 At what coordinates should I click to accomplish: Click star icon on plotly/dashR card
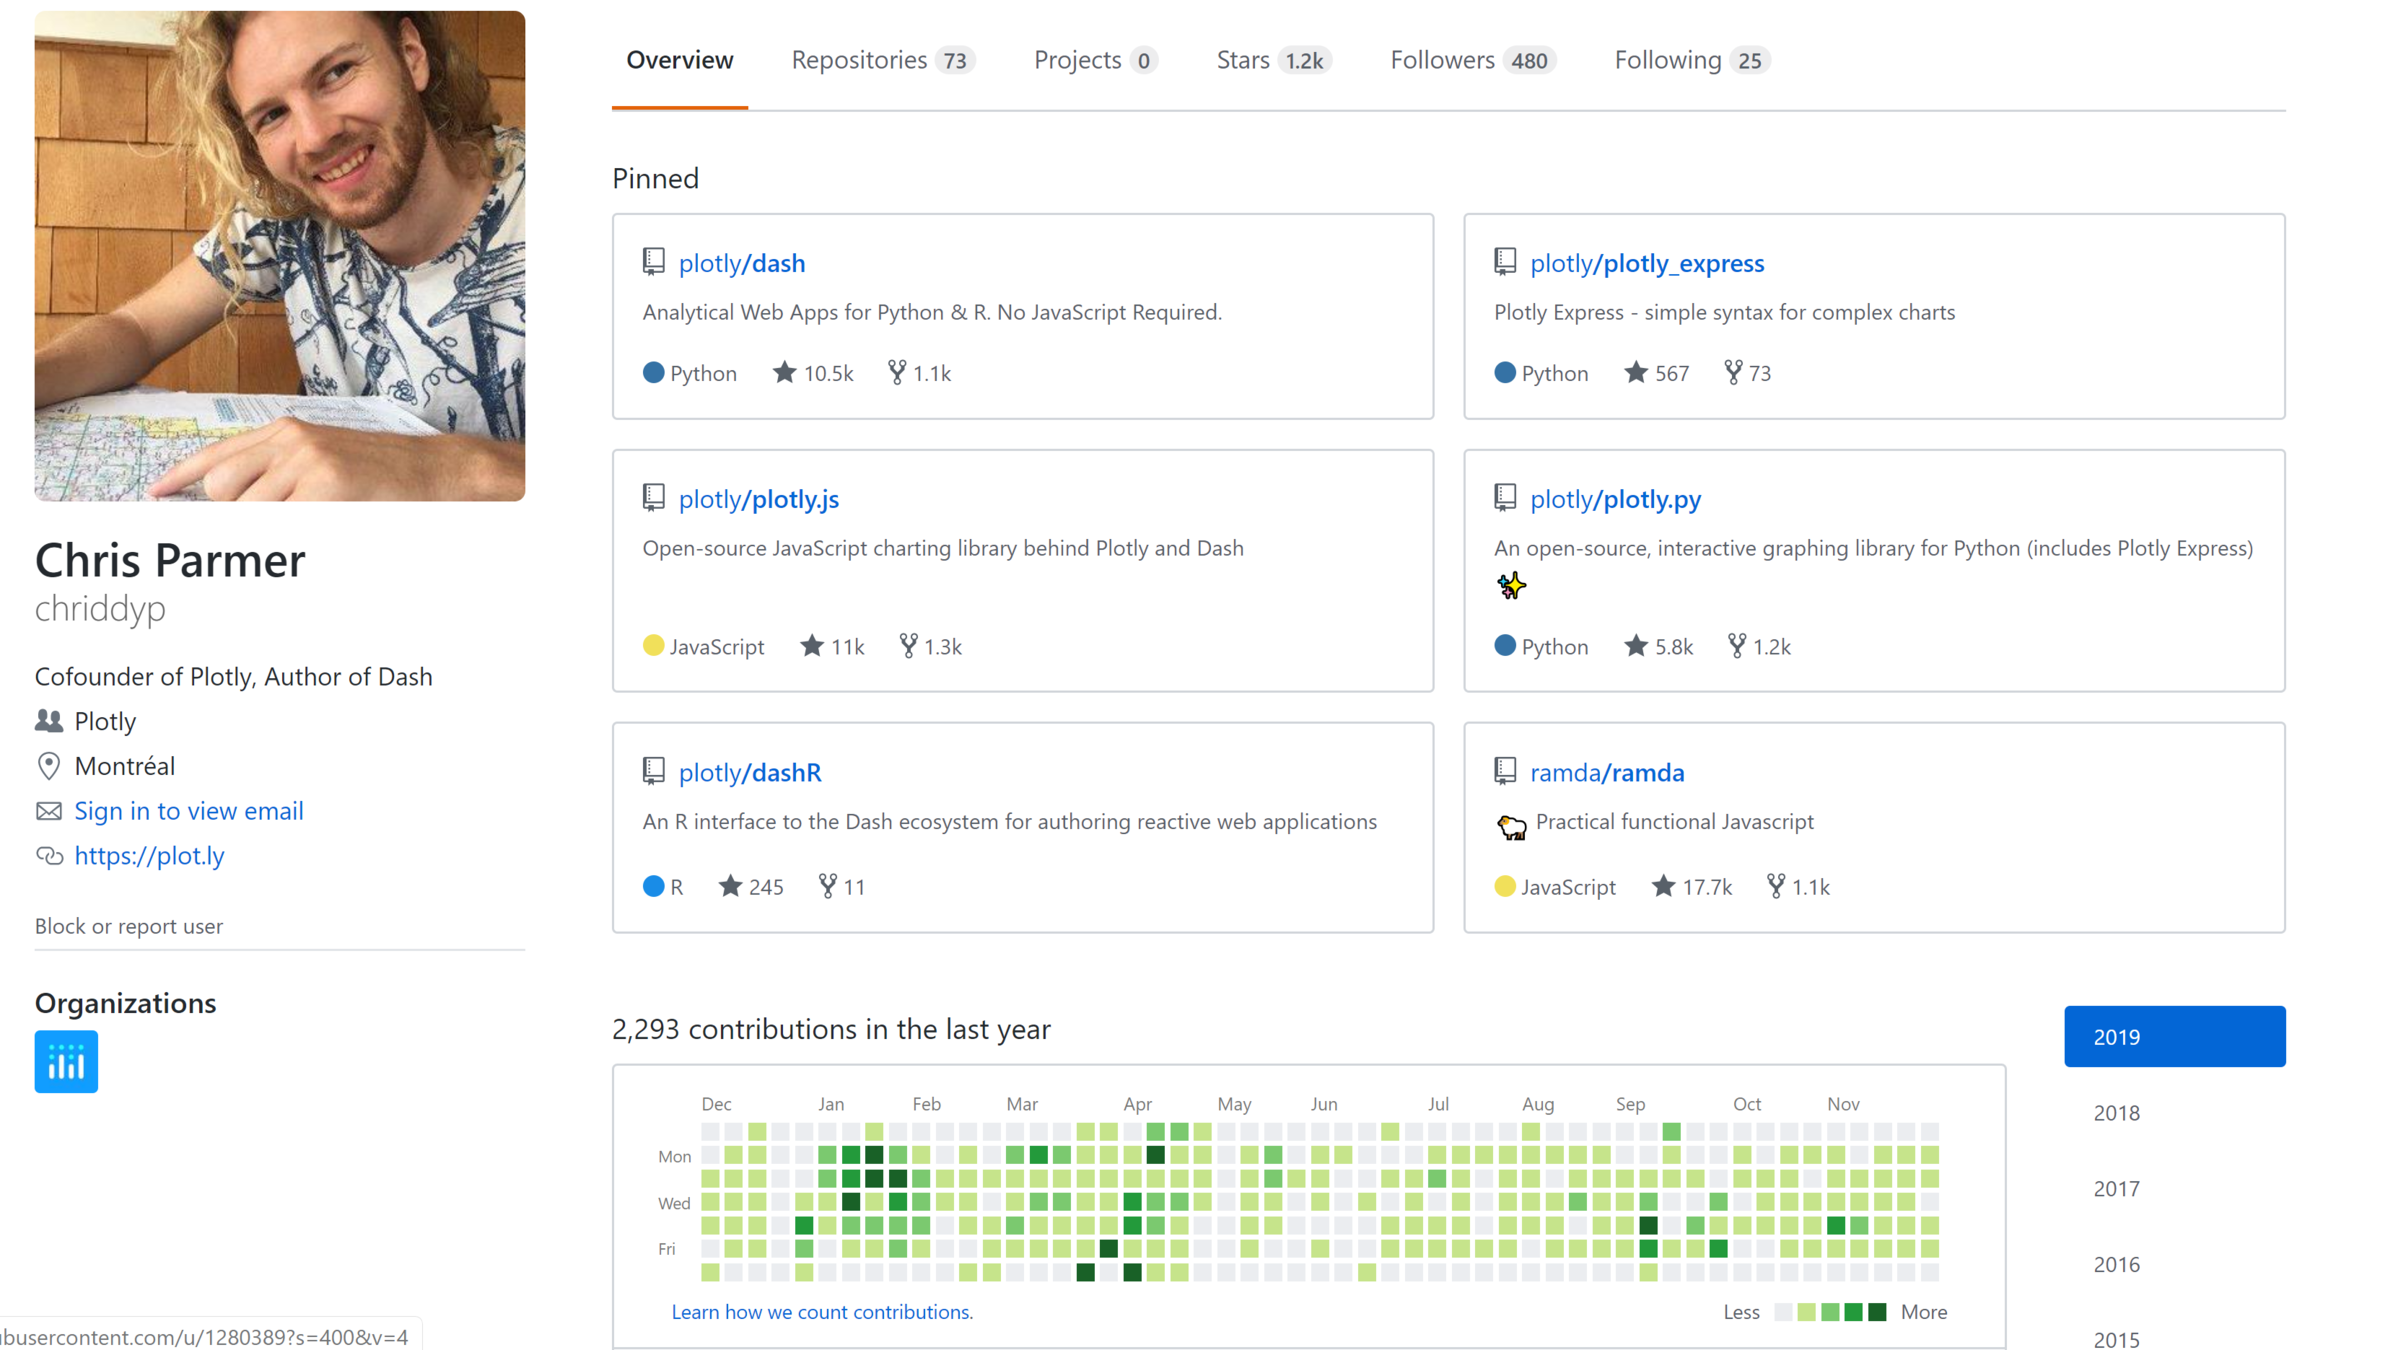(730, 886)
